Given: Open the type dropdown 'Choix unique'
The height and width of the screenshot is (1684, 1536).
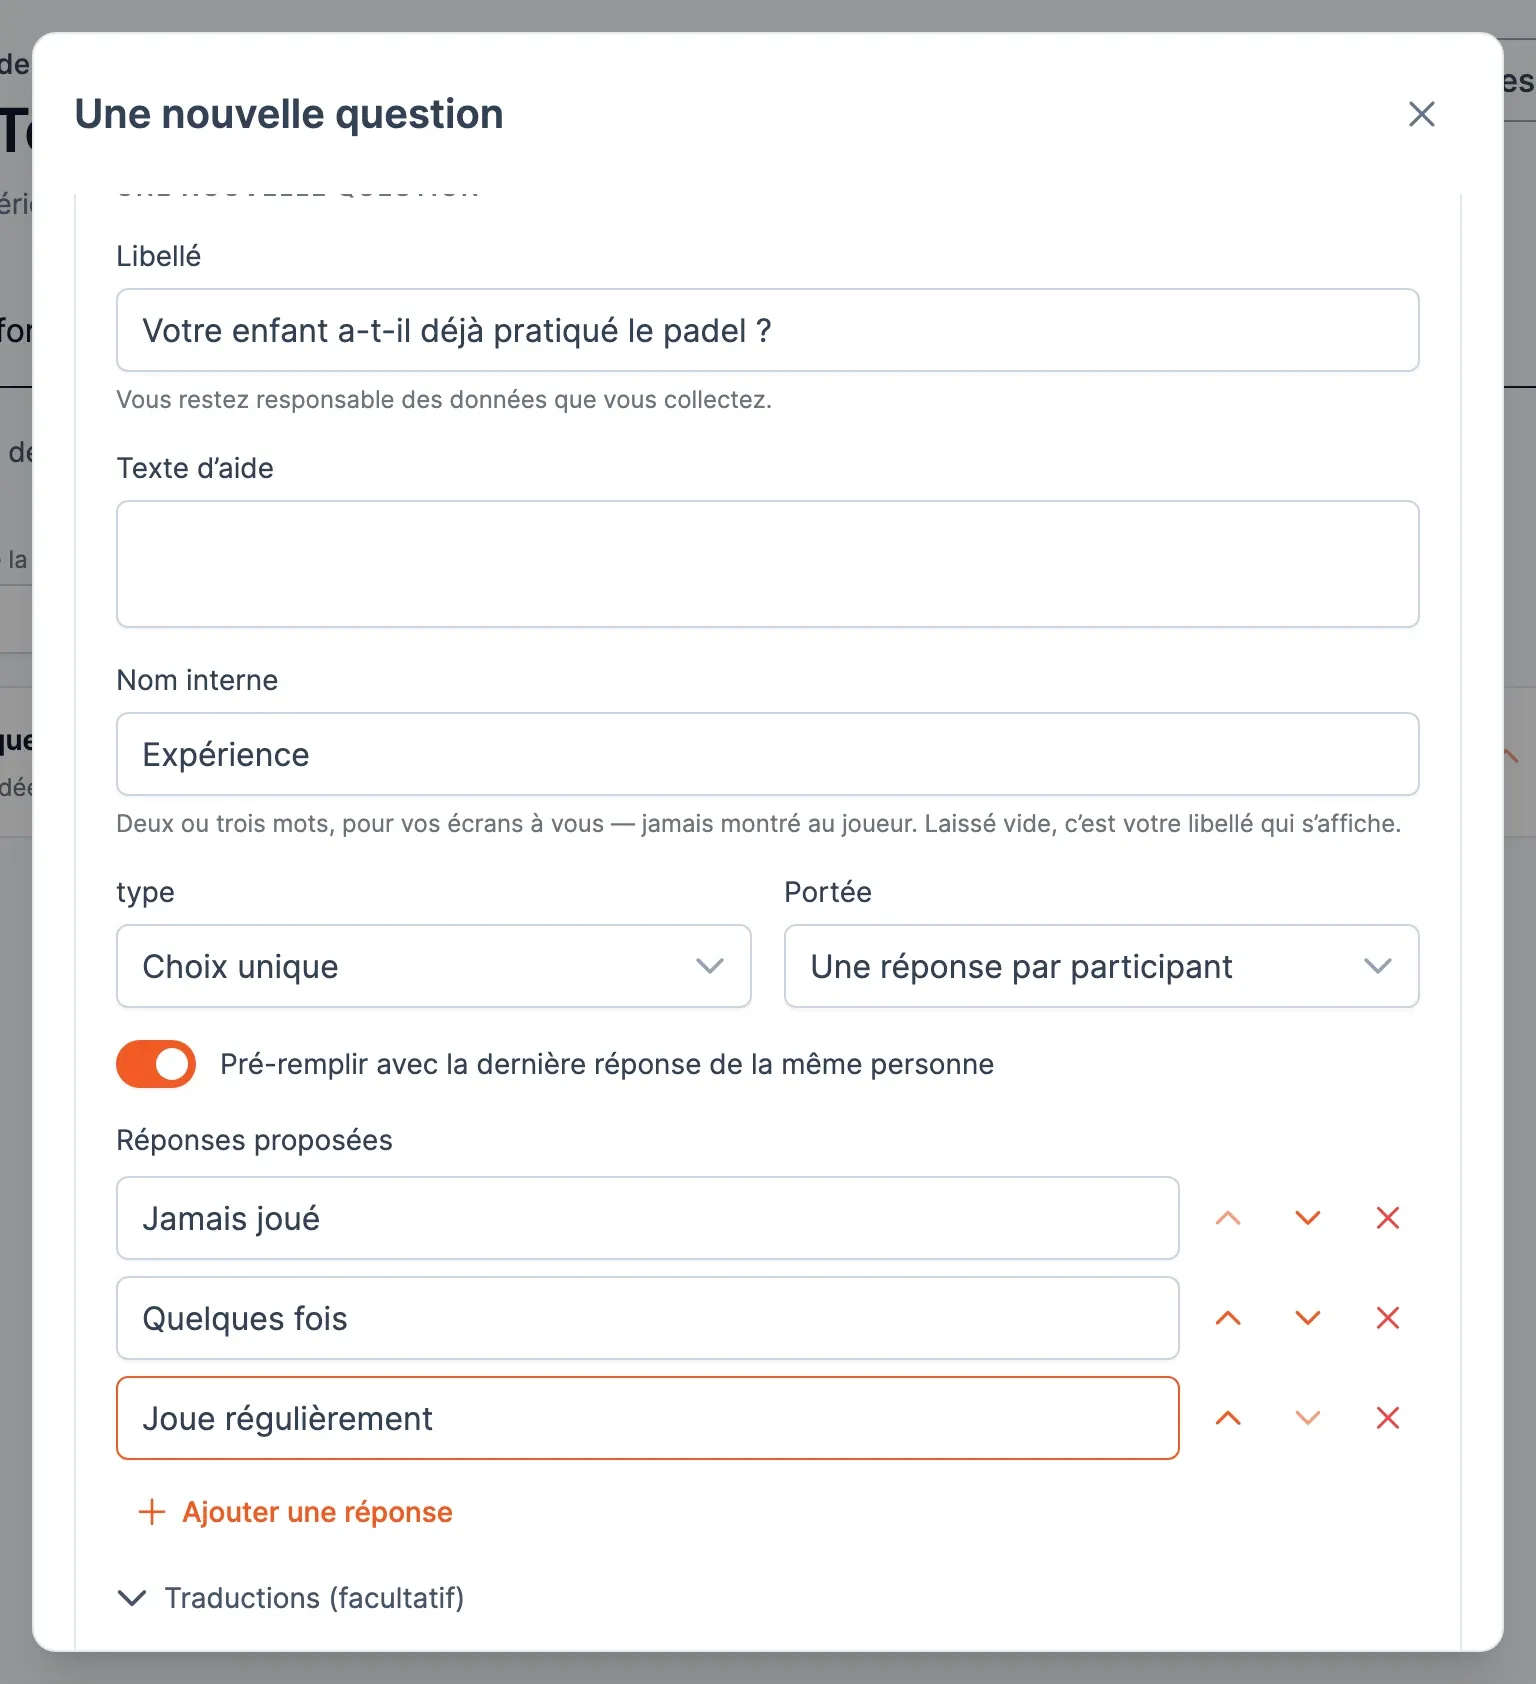Looking at the screenshot, I should (x=434, y=966).
